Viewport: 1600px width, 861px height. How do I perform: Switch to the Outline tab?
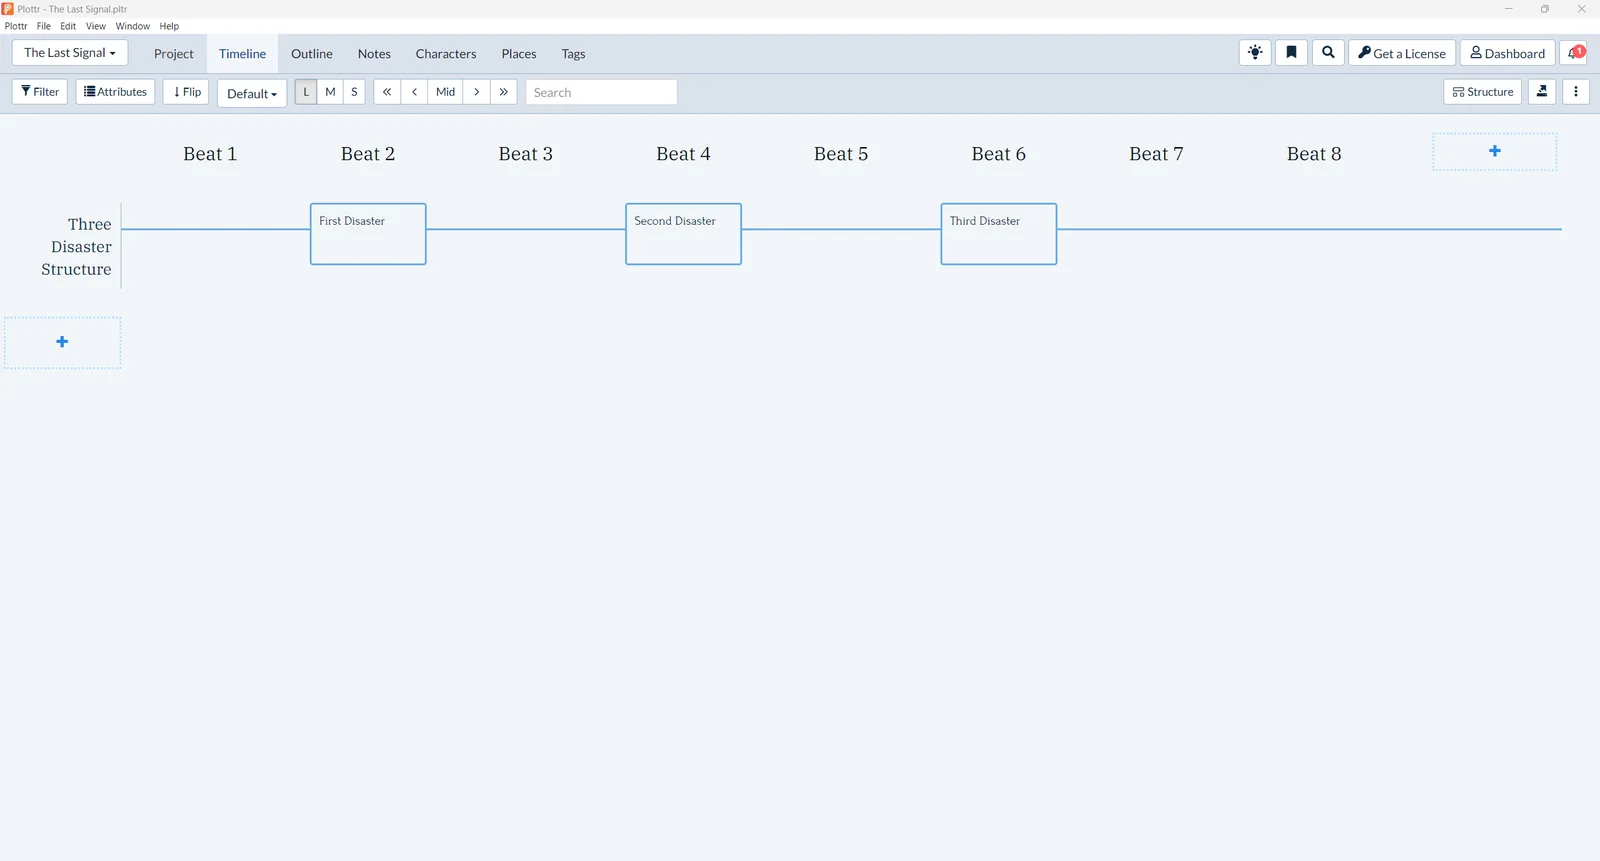click(x=312, y=54)
